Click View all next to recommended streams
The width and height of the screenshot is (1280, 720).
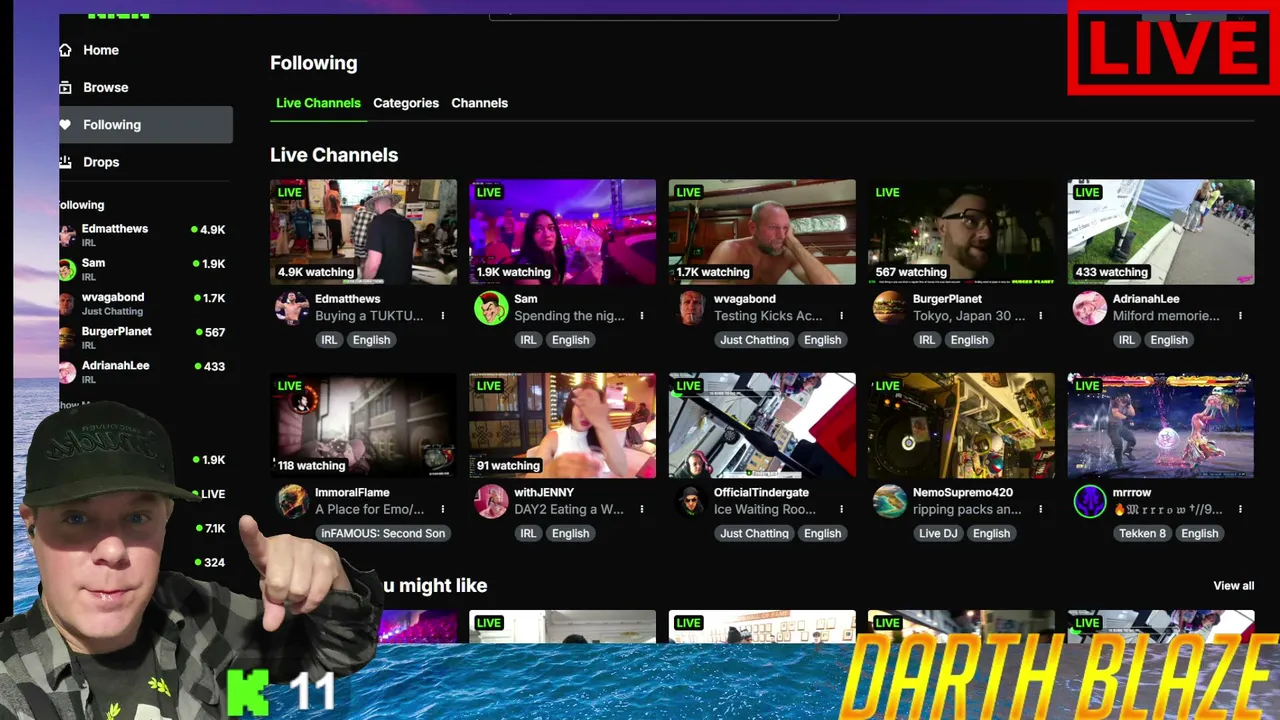click(1234, 586)
